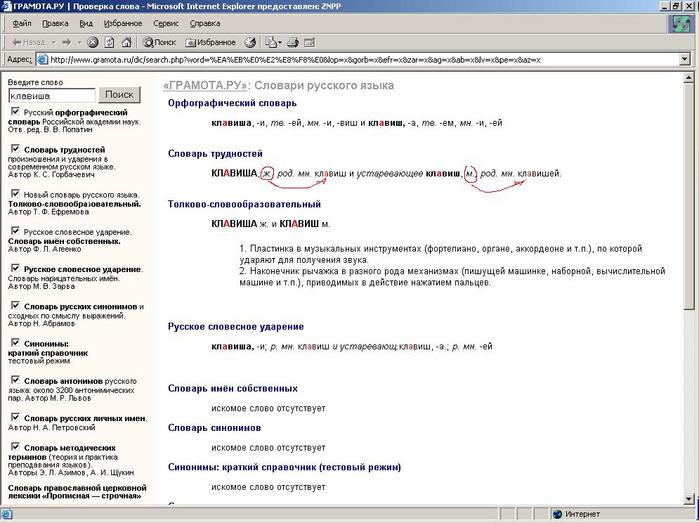The height and width of the screenshot is (523, 699).
Task: Open the Избранное toolbar favorites pane
Action: pyautogui.click(x=210, y=42)
